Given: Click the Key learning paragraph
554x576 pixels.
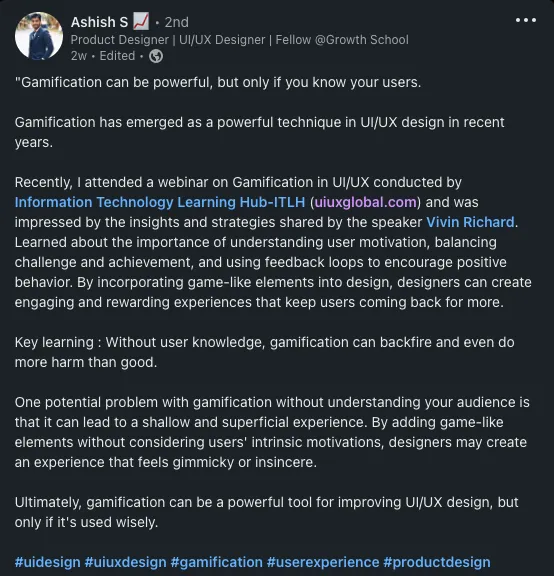Looking at the screenshot, I should tap(265, 352).
